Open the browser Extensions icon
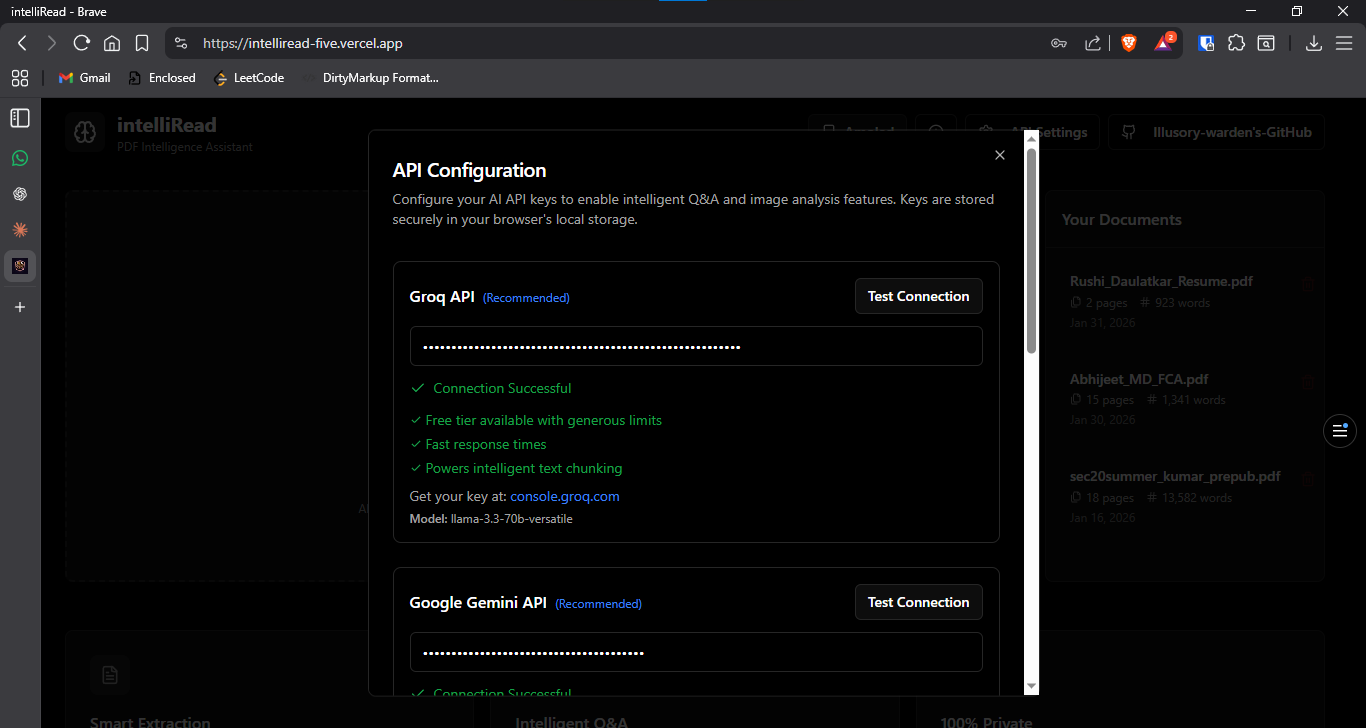Image resolution: width=1366 pixels, height=728 pixels. [x=1237, y=43]
